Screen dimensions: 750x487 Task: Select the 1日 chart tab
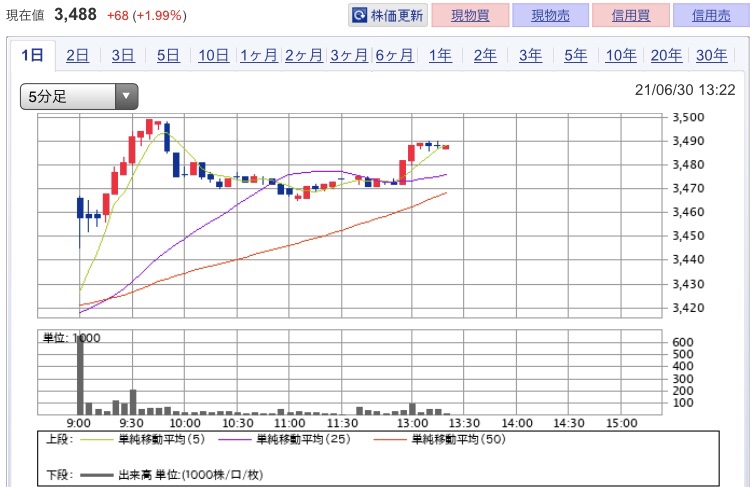click(x=33, y=55)
